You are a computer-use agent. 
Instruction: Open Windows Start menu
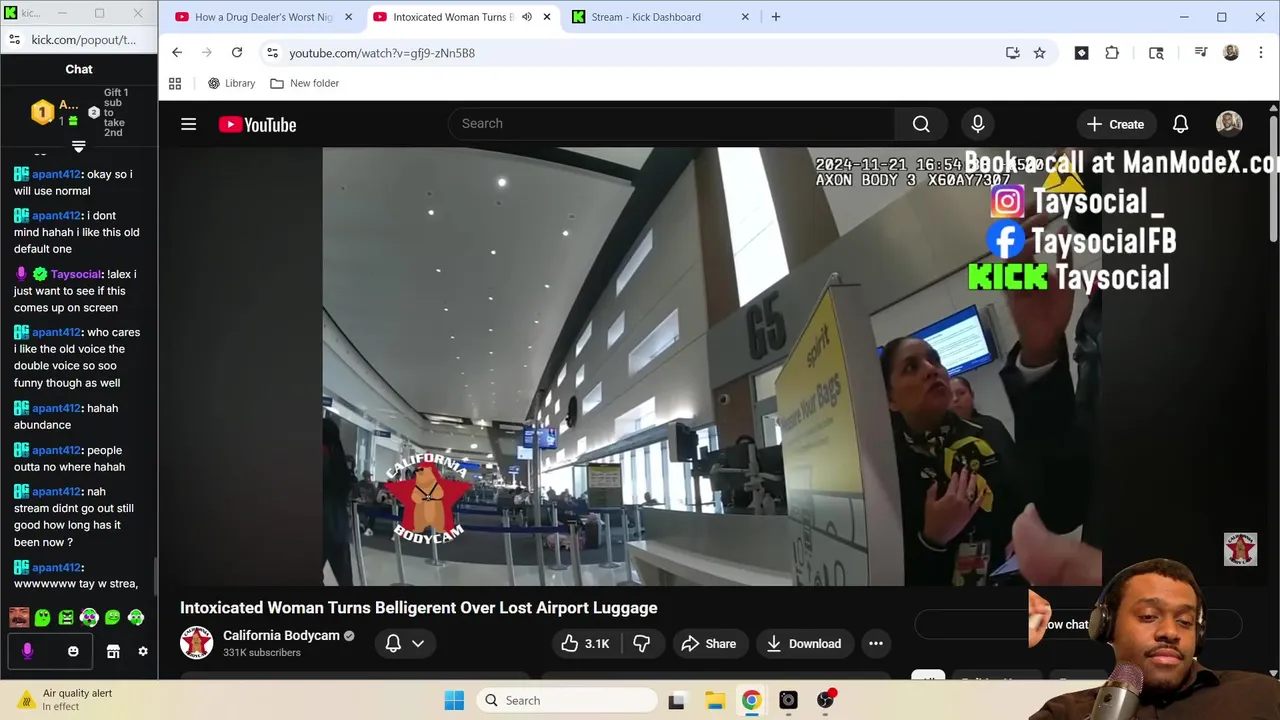(x=454, y=700)
